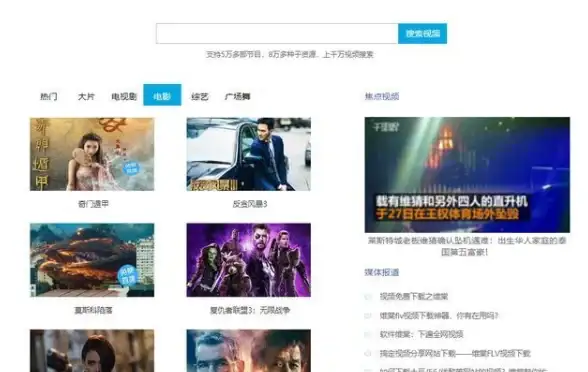This screenshot has height=372, width=588.
Task: Open the 软件维棠:下遍全网视频 article link
Action: [422, 334]
